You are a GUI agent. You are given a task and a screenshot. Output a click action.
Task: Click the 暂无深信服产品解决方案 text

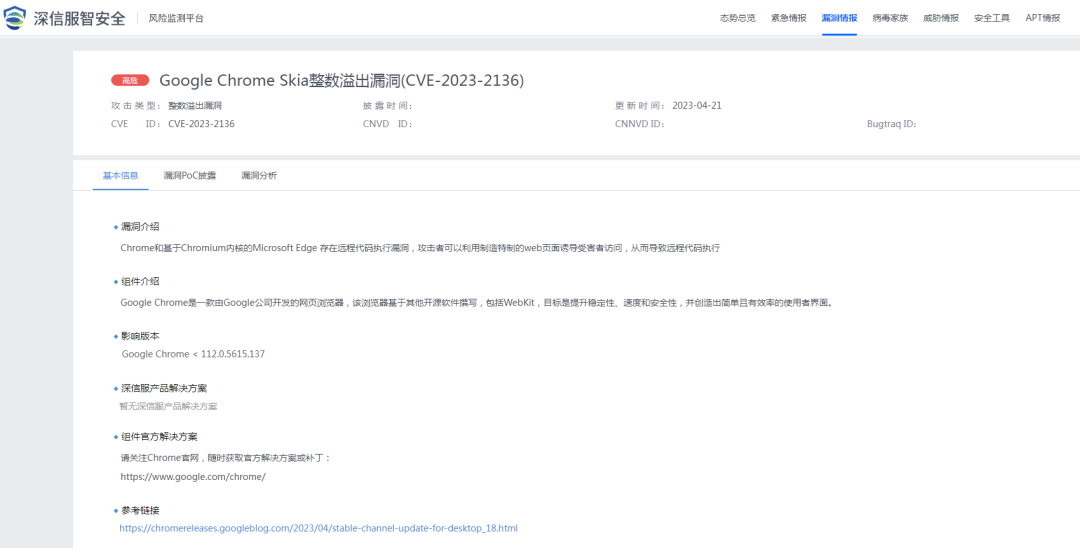(169, 406)
